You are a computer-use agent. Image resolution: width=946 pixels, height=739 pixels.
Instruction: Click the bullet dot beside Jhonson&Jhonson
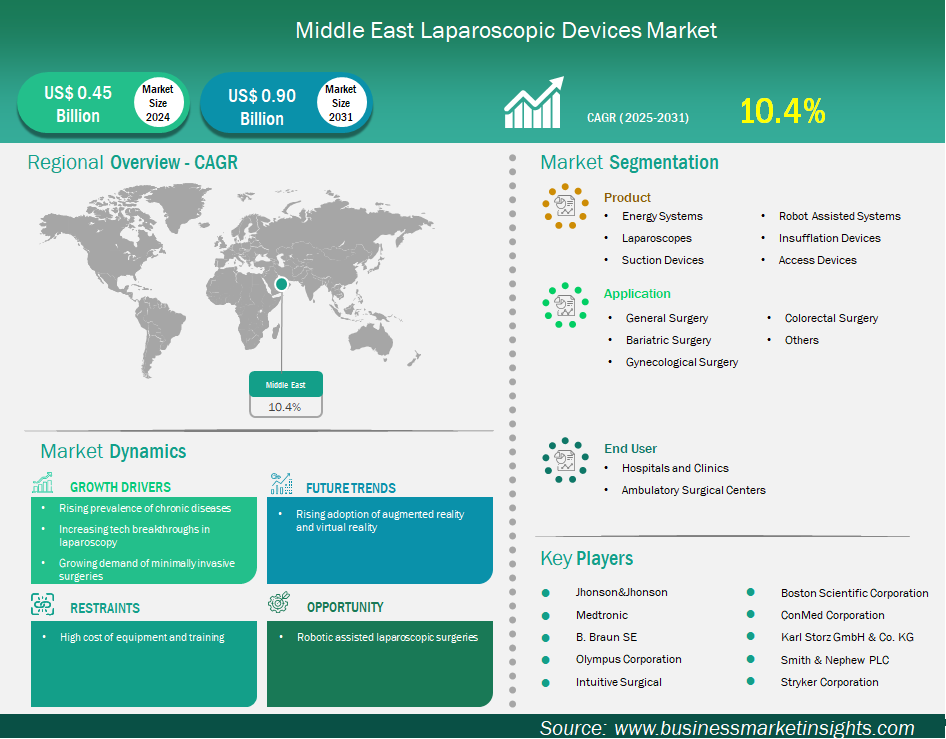point(545,594)
